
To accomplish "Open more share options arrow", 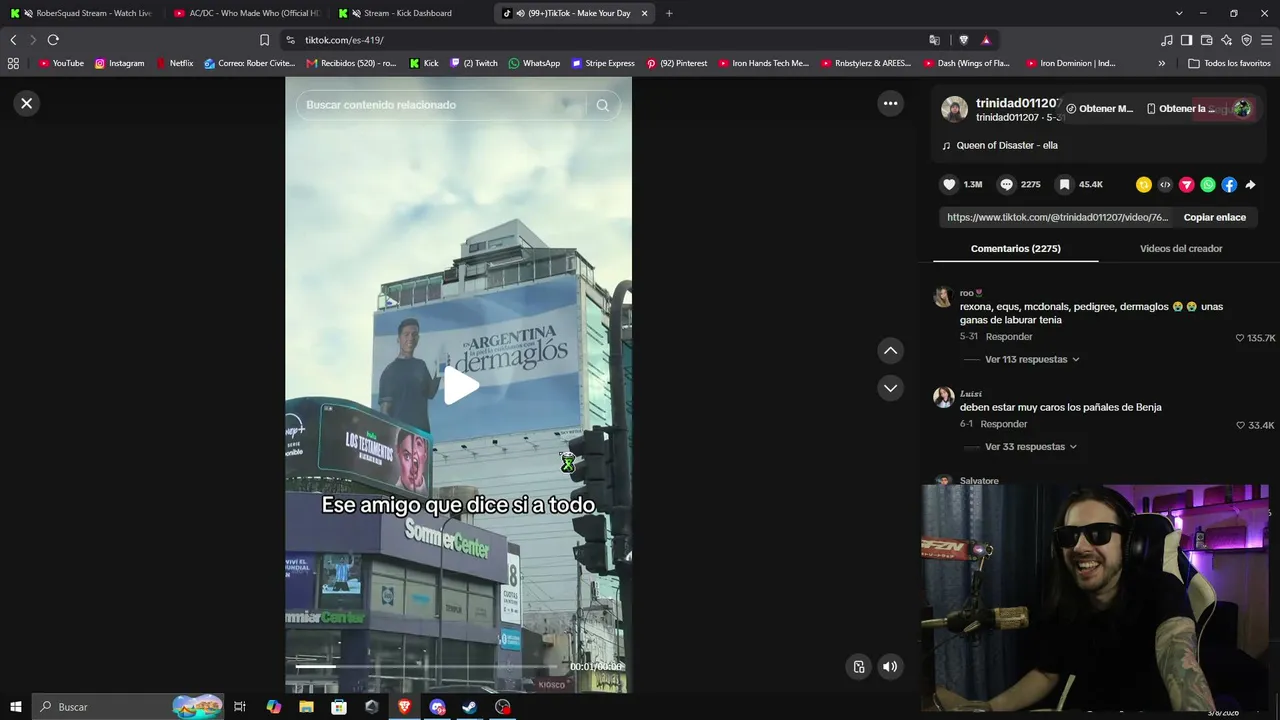I will pyautogui.click(x=1250, y=185).
